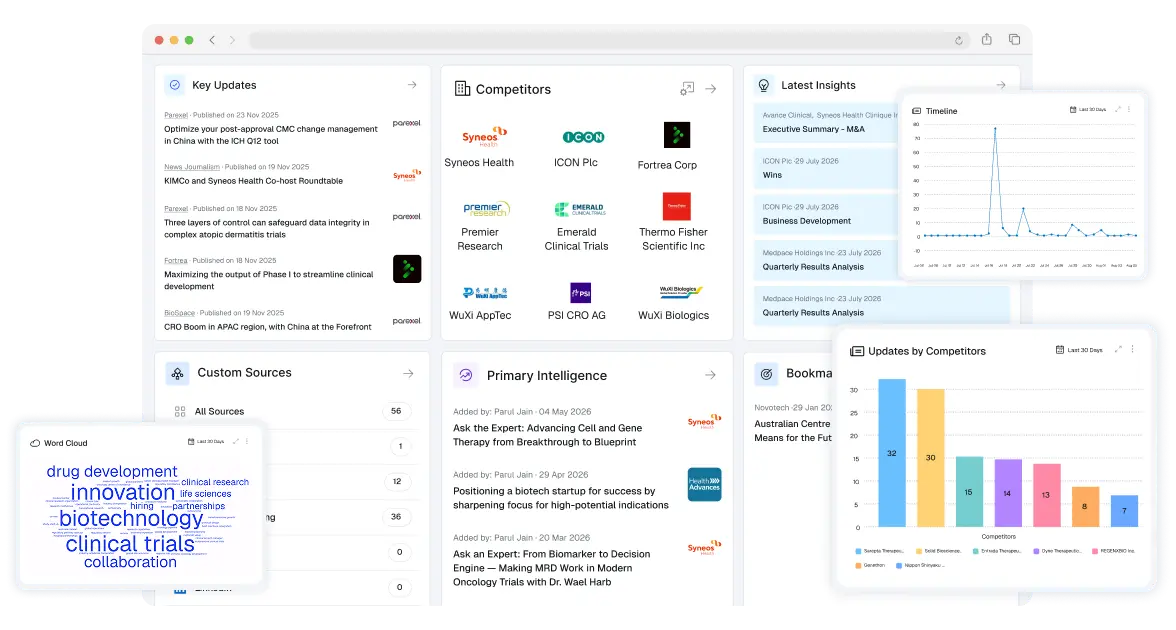1176x630 pixels.
Task: Select Thermo Fisher Scientific Inc competitor
Action: pyautogui.click(x=674, y=224)
